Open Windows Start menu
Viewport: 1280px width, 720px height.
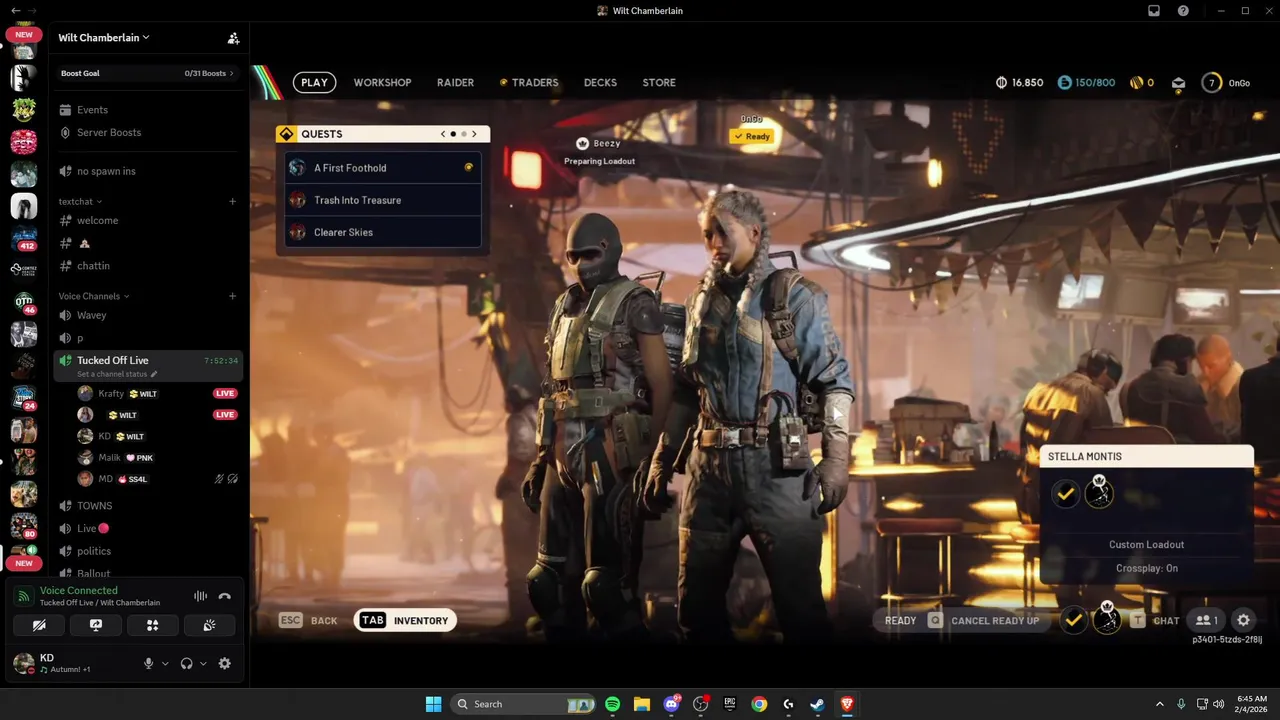(433, 704)
